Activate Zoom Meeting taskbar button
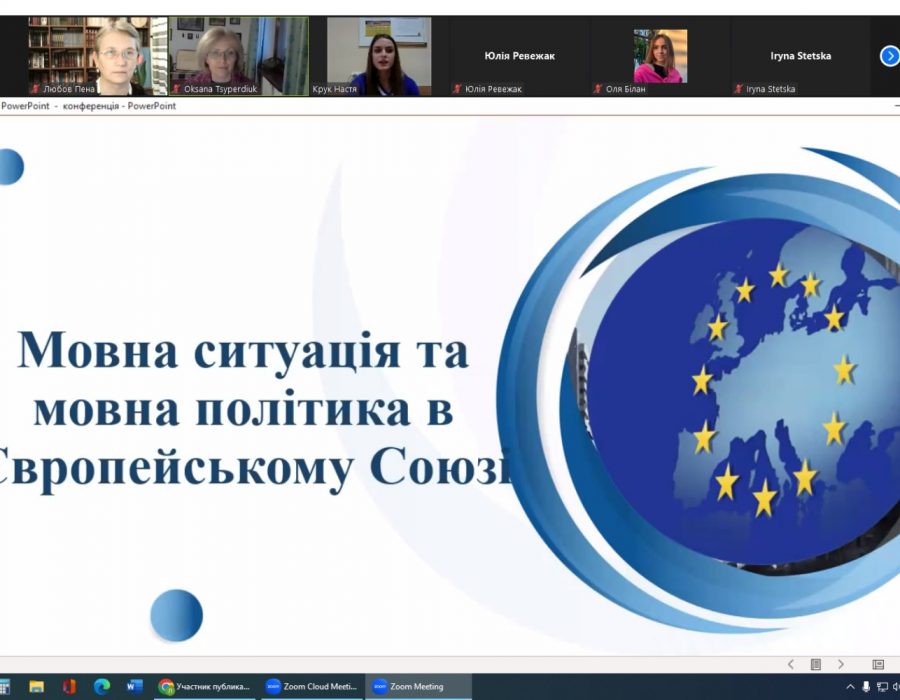Image resolution: width=900 pixels, height=700 pixels. [x=418, y=686]
